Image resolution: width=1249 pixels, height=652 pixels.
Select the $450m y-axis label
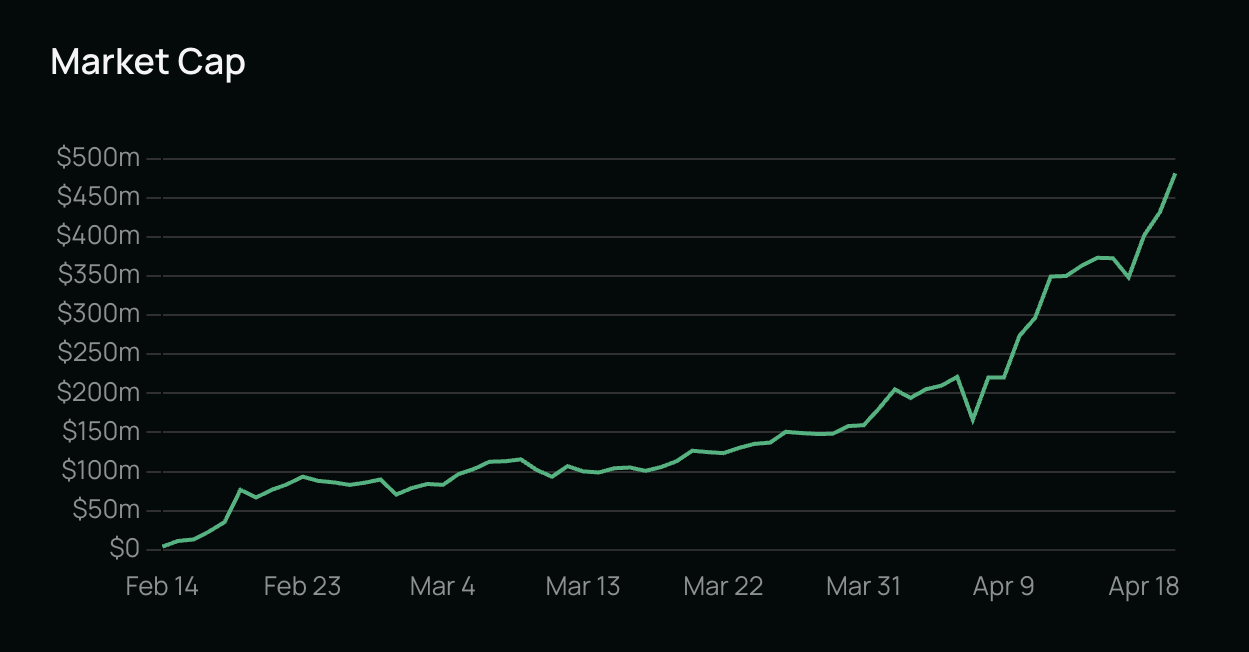pos(98,197)
